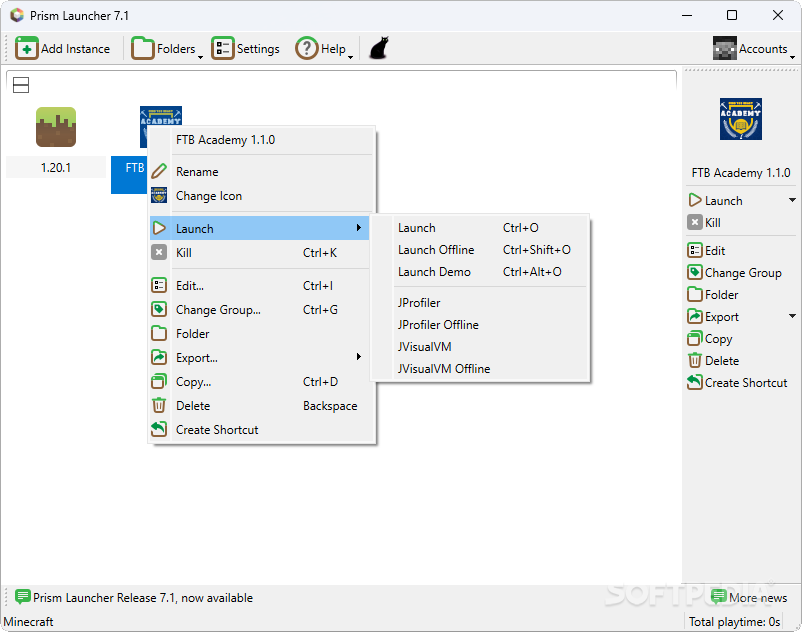Click the Academy icon beside Change Icon
This screenshot has height=632, width=802.
click(159, 195)
